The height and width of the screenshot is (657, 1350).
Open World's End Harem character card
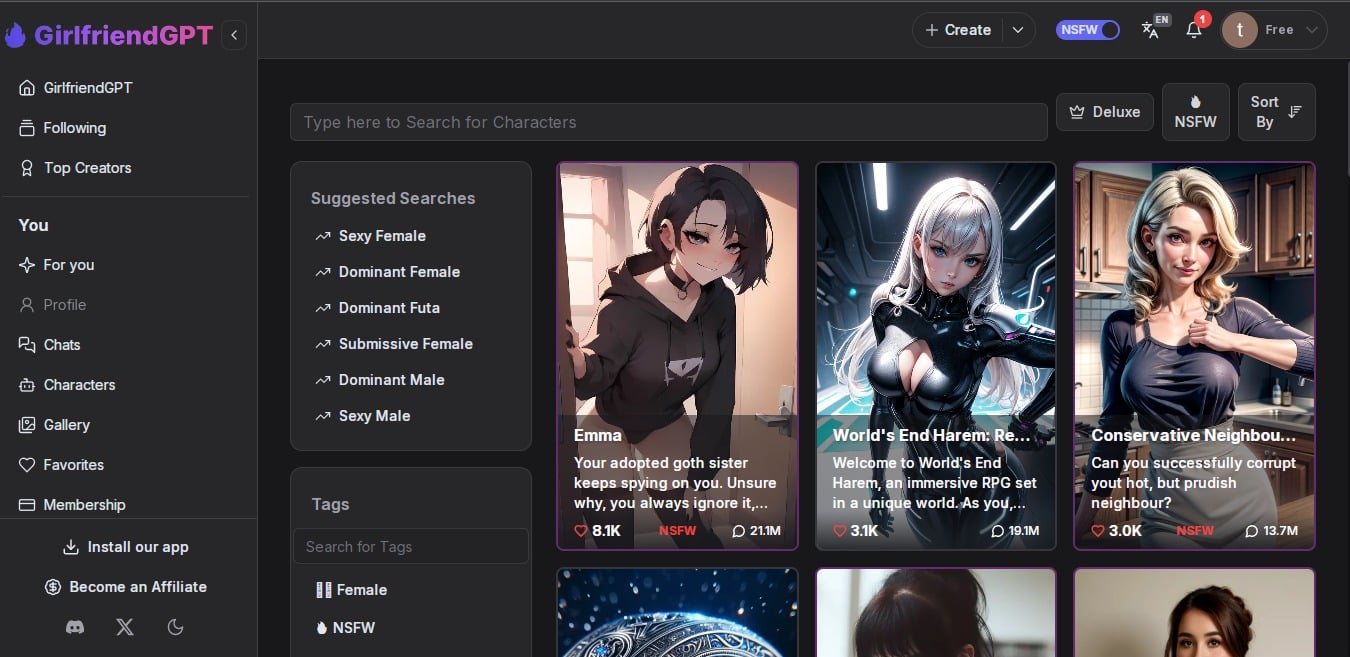click(x=936, y=356)
